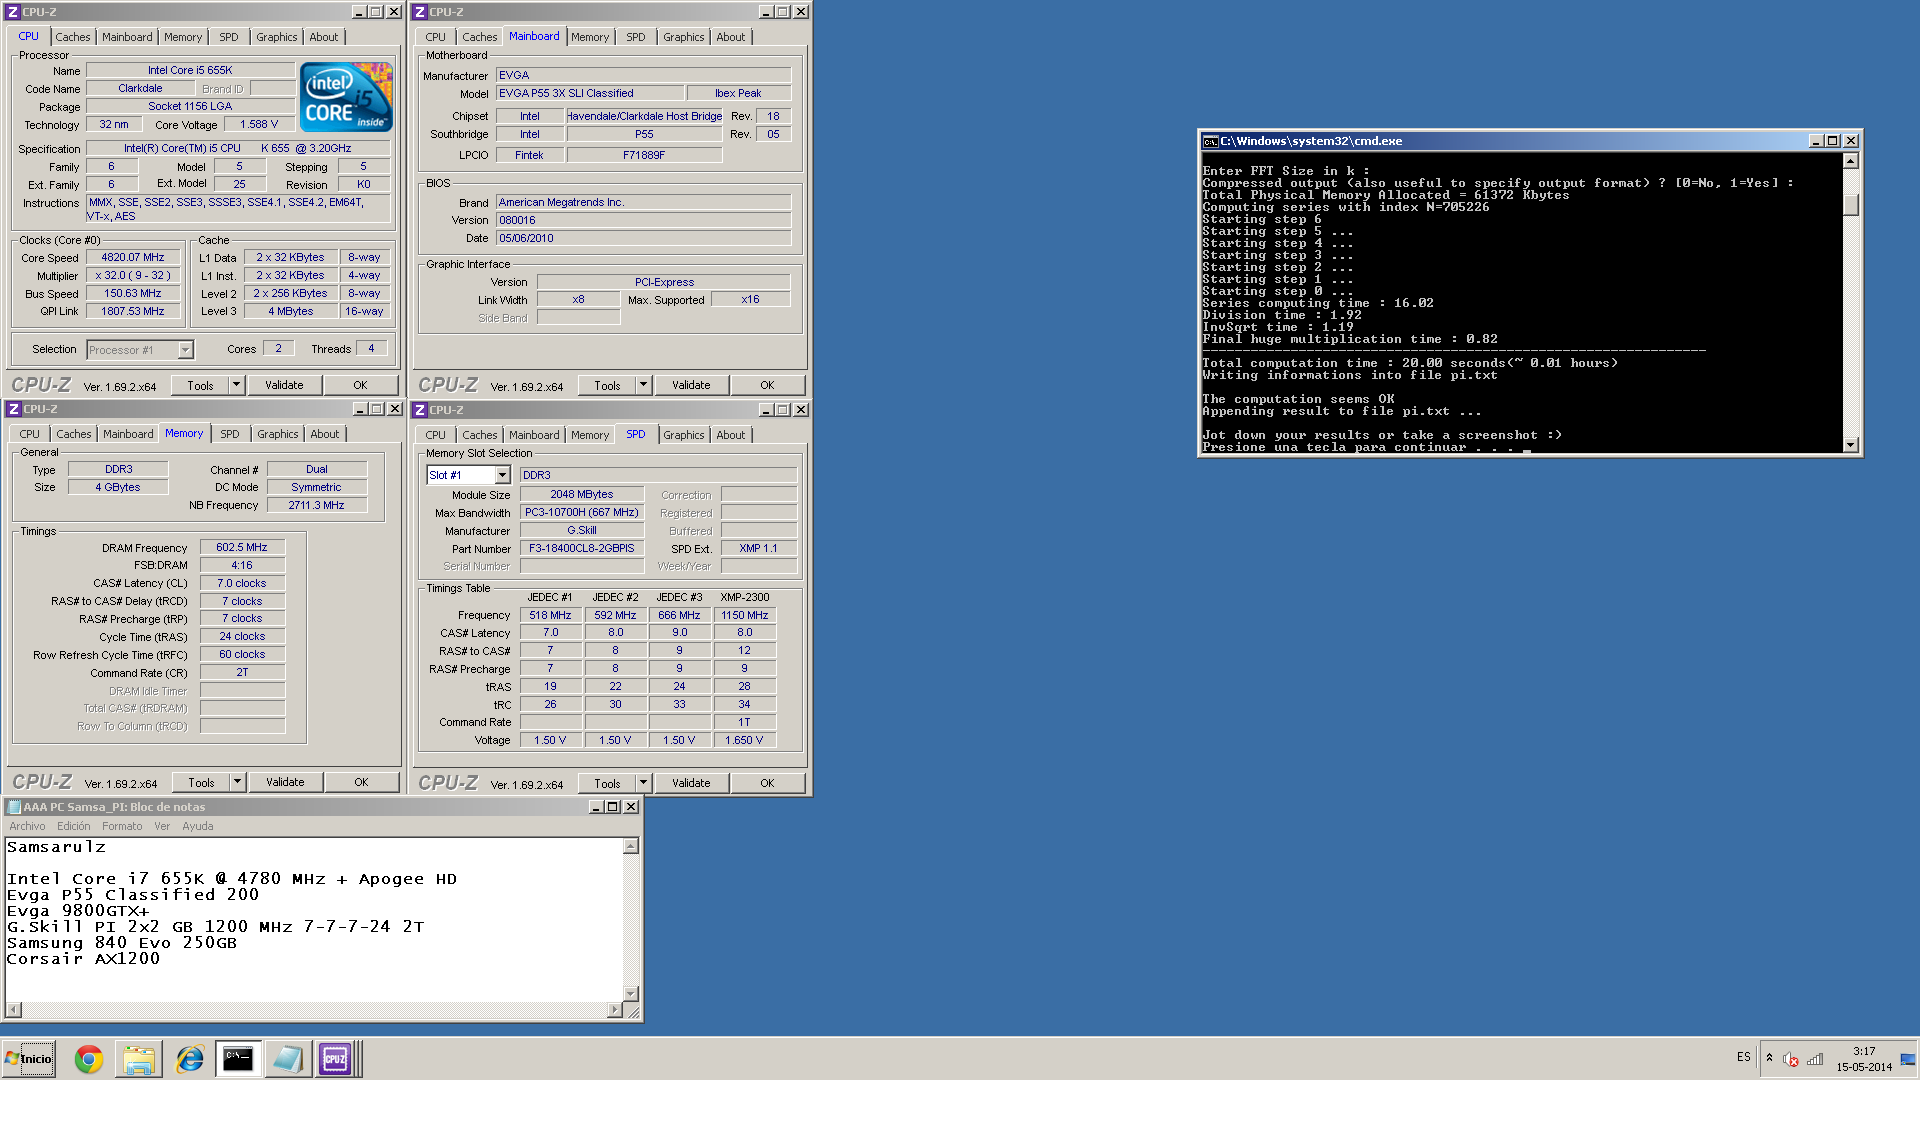This screenshot has height=1135, width=1920.
Task: Open the Processor #1 selection dropdown
Action: click(x=185, y=350)
